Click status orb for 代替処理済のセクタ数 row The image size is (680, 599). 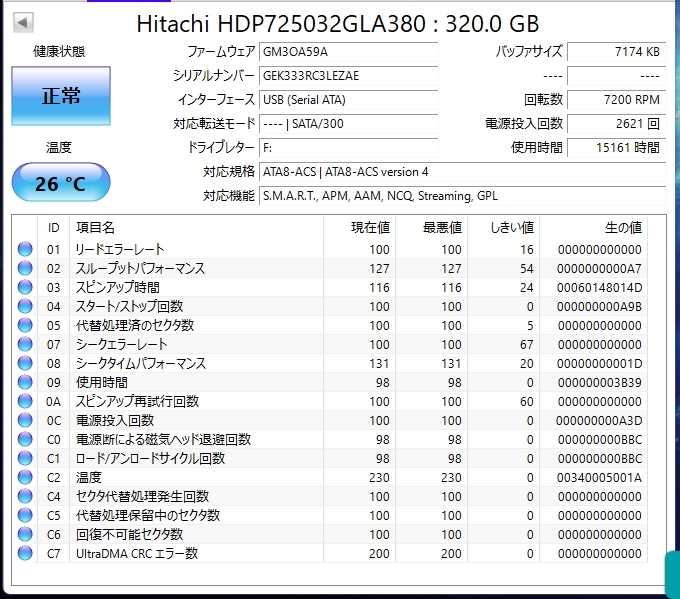tap(25, 325)
